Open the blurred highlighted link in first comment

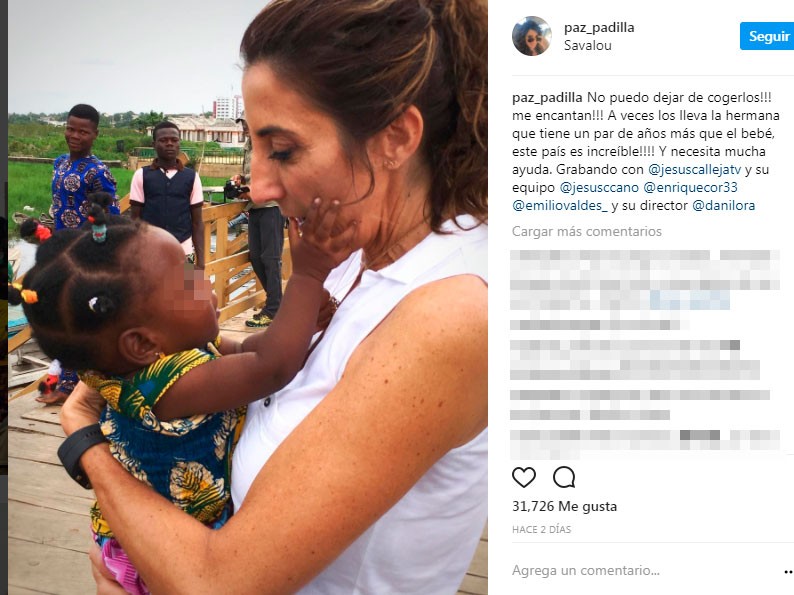pyautogui.click(x=690, y=301)
